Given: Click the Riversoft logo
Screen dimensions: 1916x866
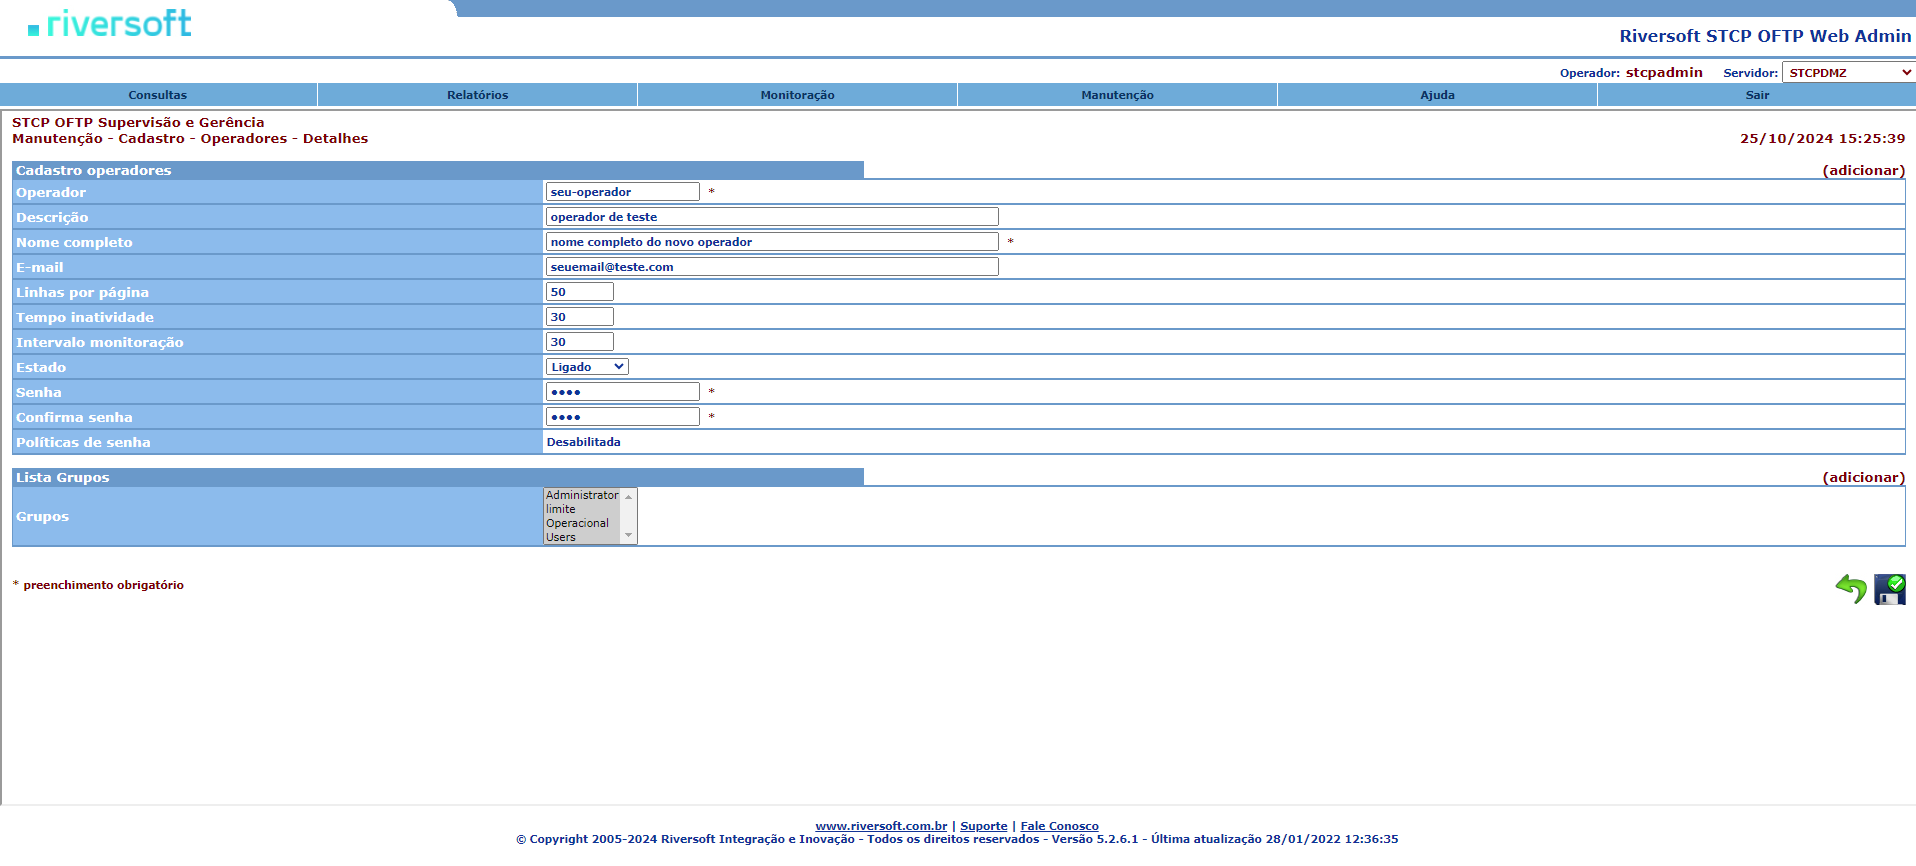Looking at the screenshot, I should pyautogui.click(x=110, y=24).
